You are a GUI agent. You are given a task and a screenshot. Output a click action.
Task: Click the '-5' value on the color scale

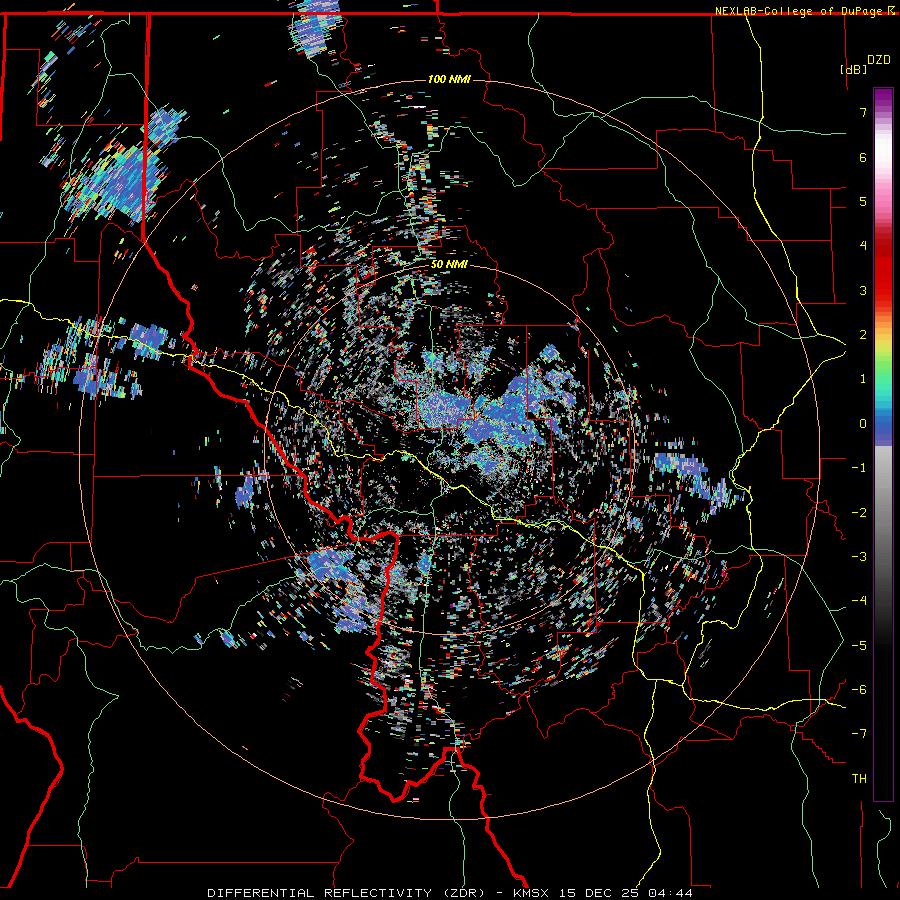pos(859,646)
